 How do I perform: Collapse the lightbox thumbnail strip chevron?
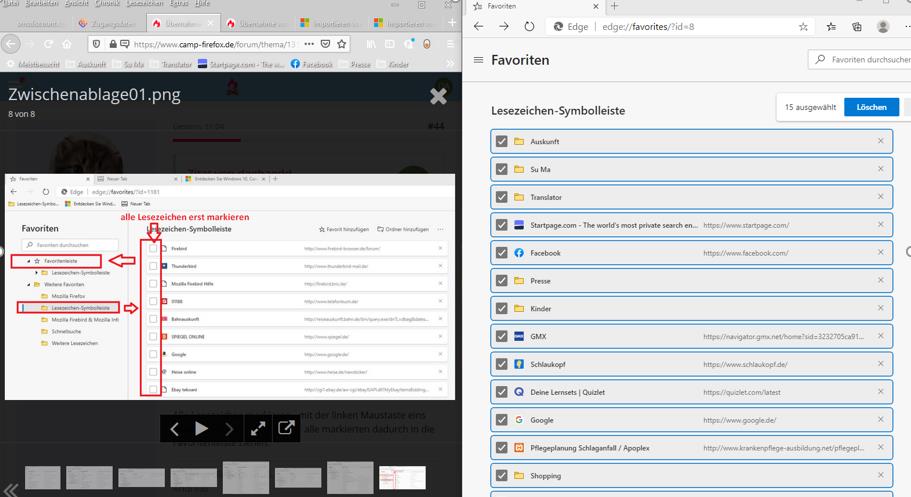[10, 489]
